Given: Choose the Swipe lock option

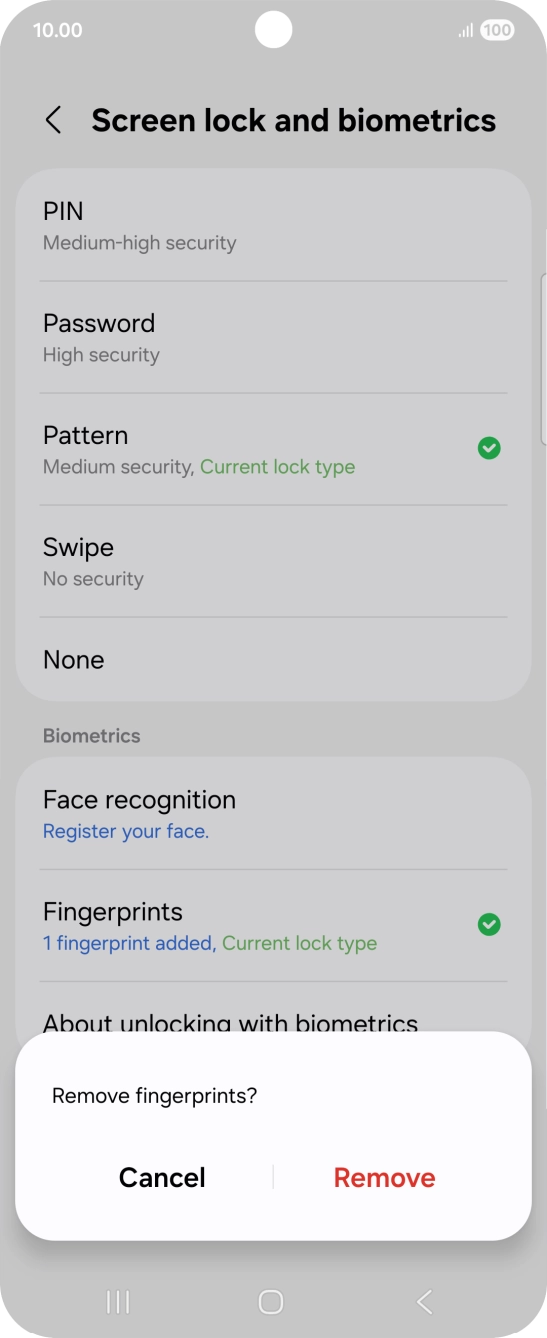Looking at the screenshot, I should pyautogui.click(x=273, y=561).
